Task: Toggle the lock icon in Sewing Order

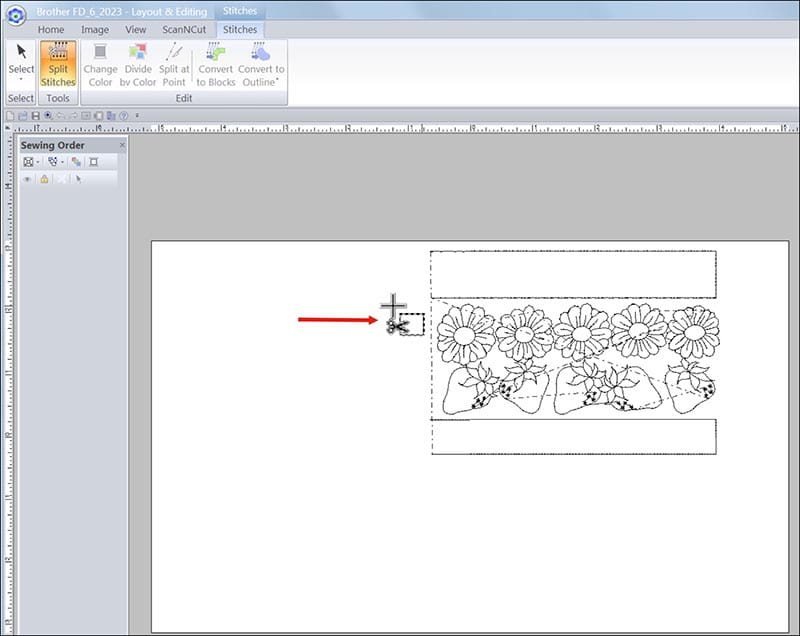Action: 44,179
